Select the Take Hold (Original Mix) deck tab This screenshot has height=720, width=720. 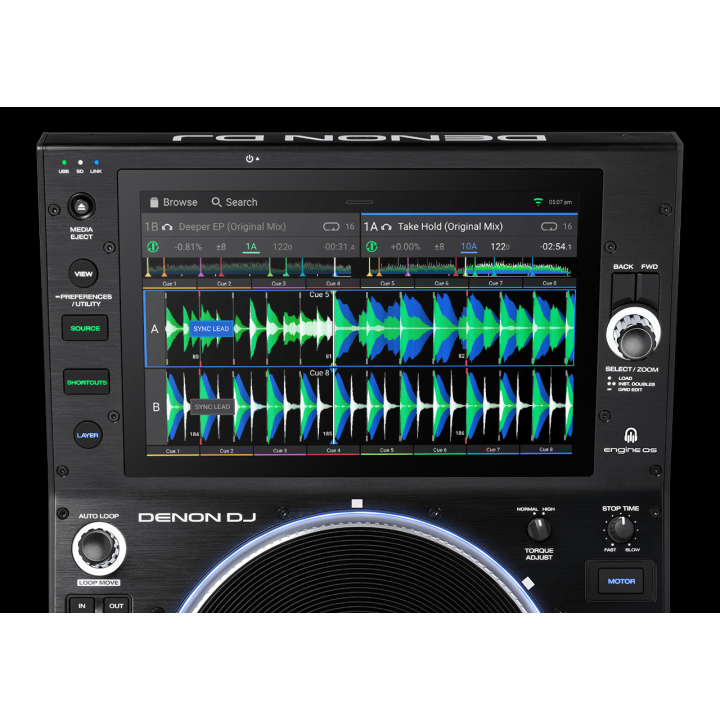[x=469, y=226]
